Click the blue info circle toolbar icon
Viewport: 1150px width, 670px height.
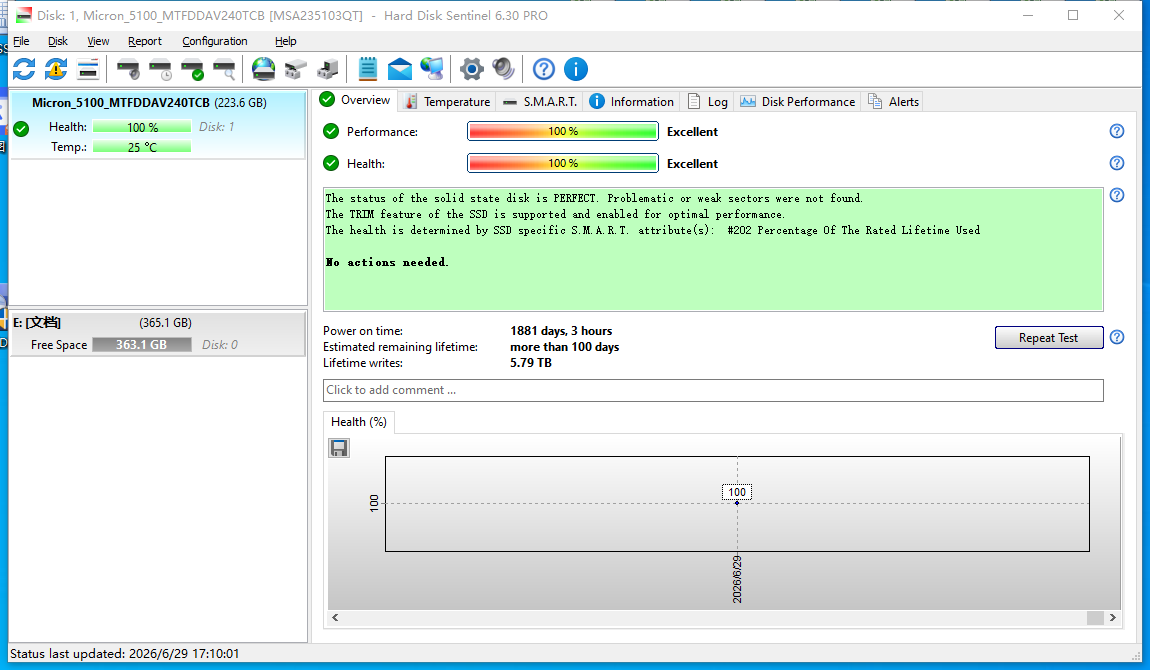tap(576, 70)
